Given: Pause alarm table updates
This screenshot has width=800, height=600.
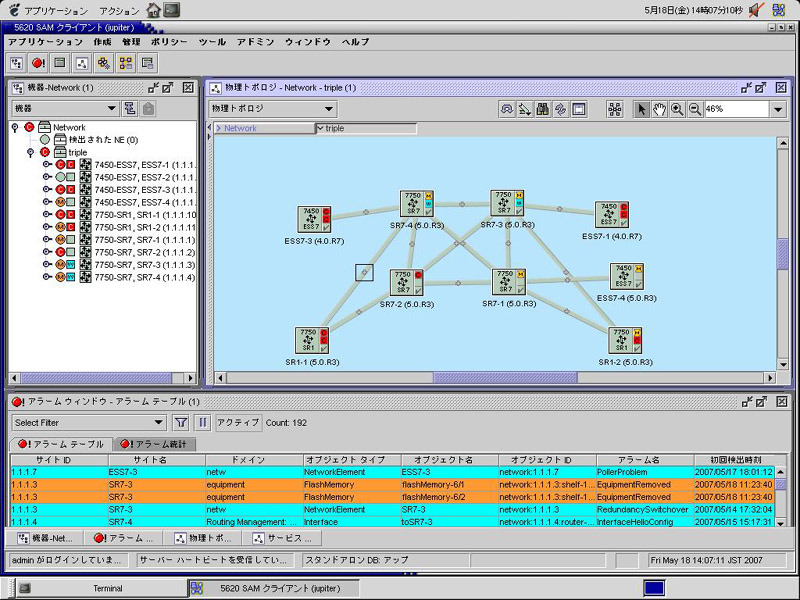Looking at the screenshot, I should coord(203,422).
